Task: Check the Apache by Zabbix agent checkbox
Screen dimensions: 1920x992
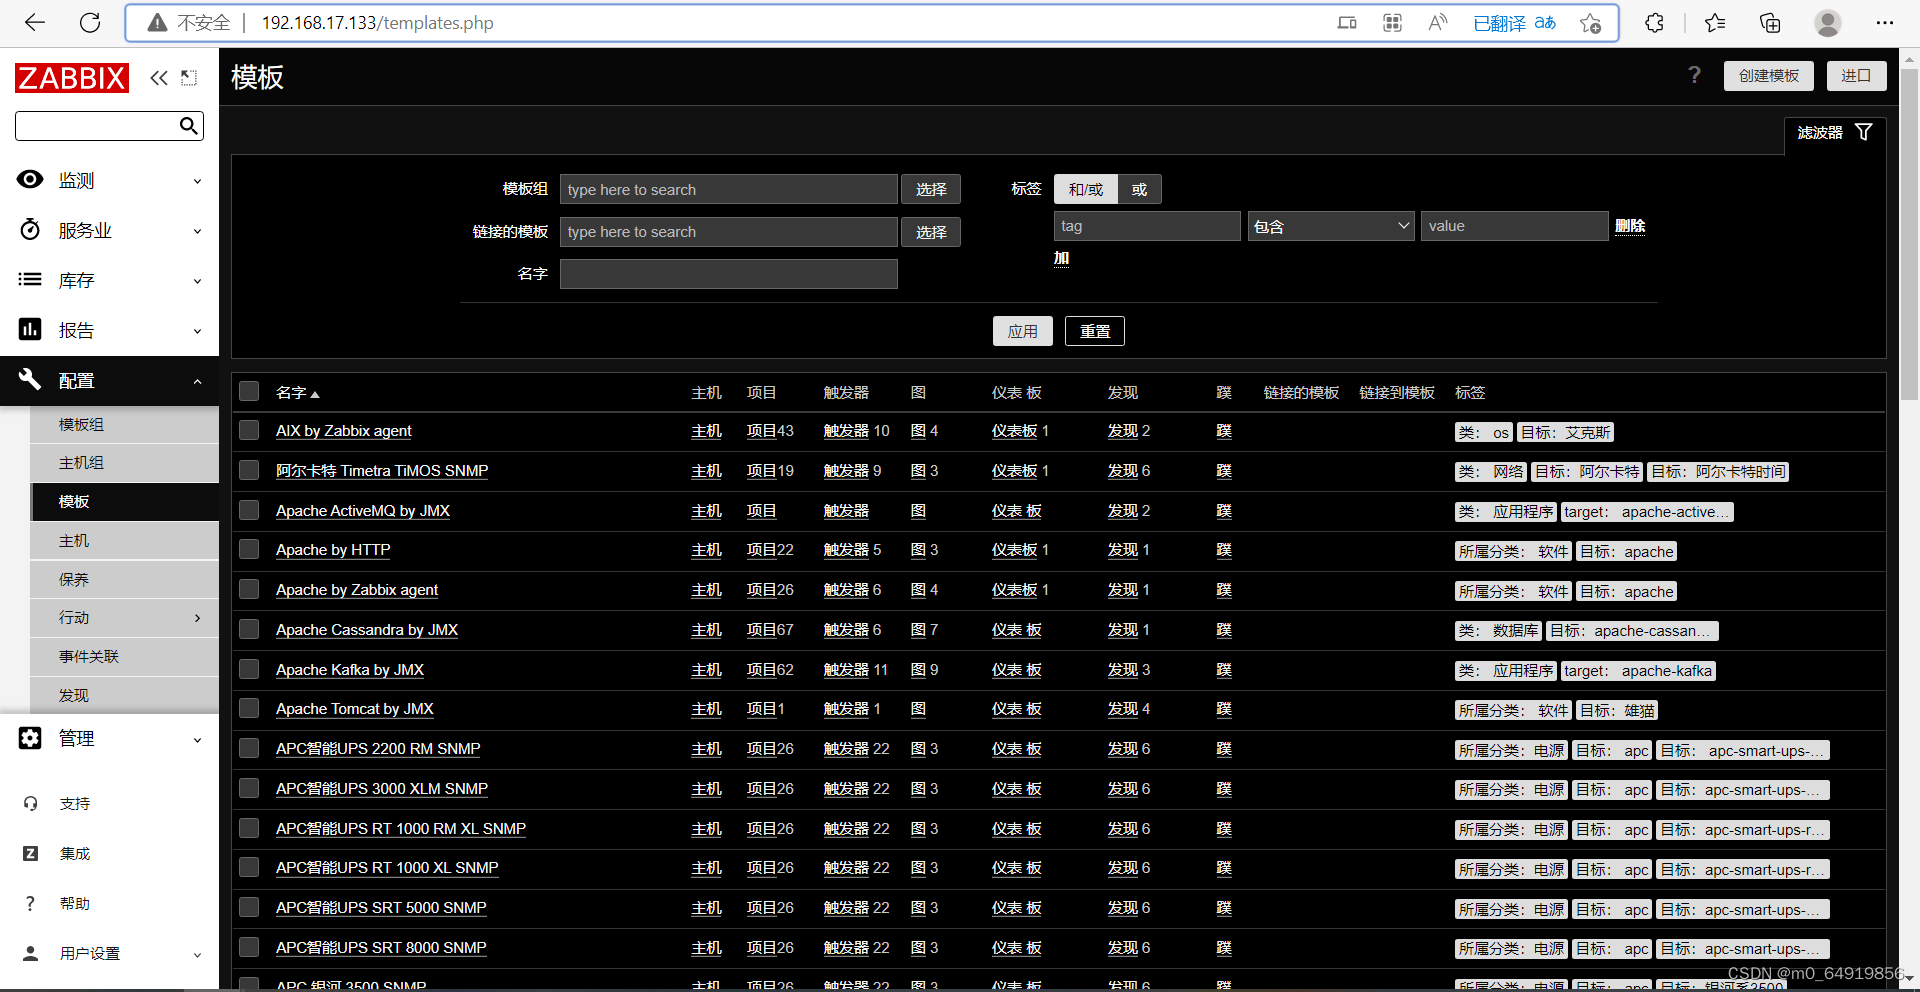Action: [249, 589]
